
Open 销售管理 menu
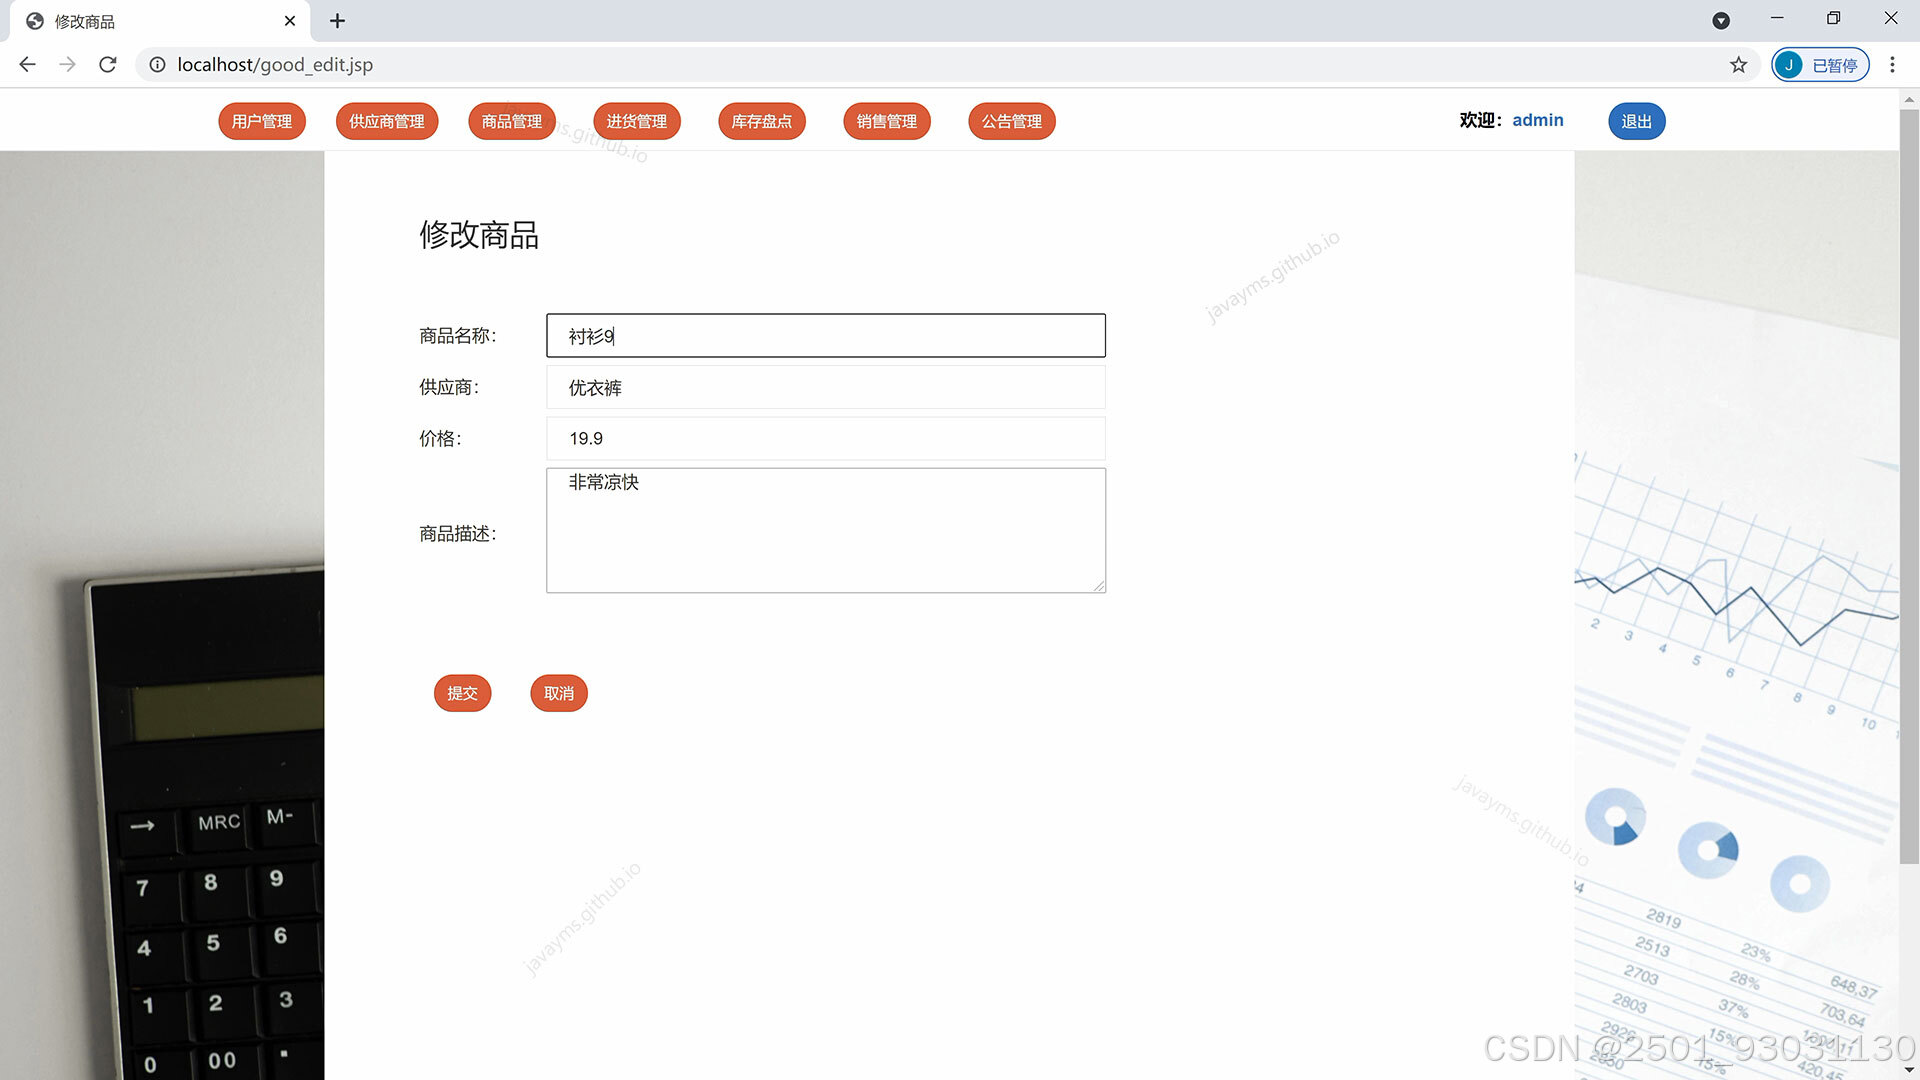pyautogui.click(x=887, y=121)
